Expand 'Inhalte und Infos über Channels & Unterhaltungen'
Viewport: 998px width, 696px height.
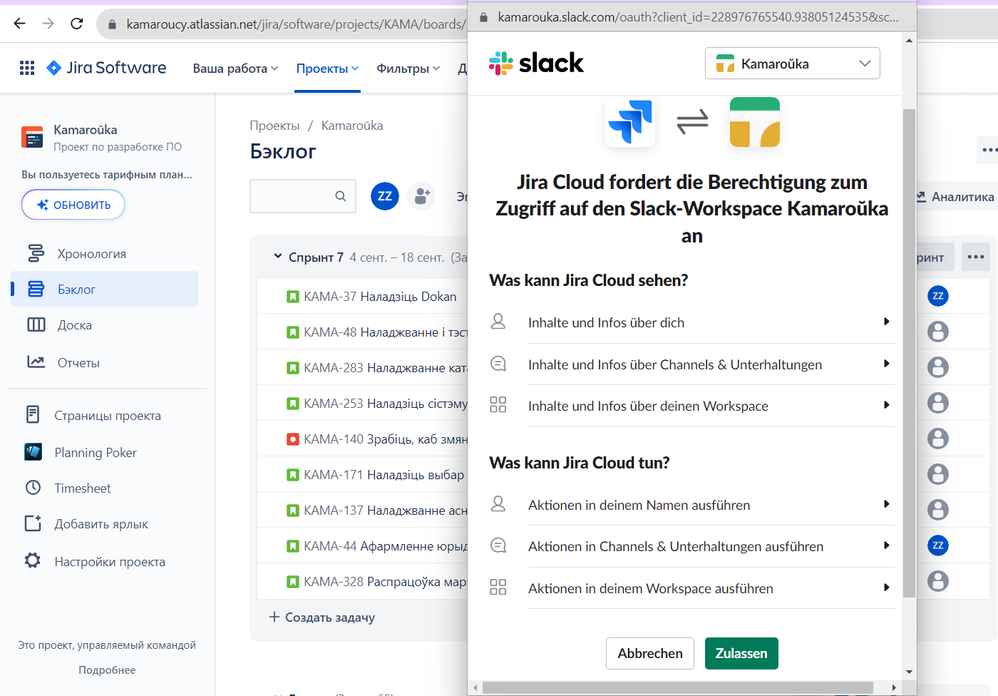click(692, 365)
